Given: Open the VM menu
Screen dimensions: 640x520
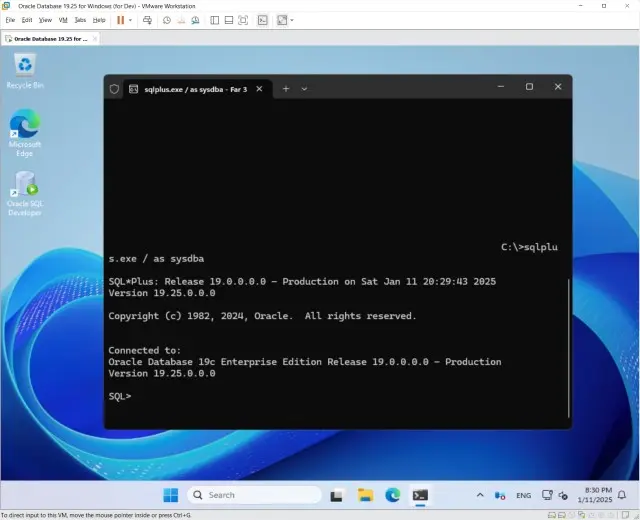Looking at the screenshot, I should tap(63, 20).
